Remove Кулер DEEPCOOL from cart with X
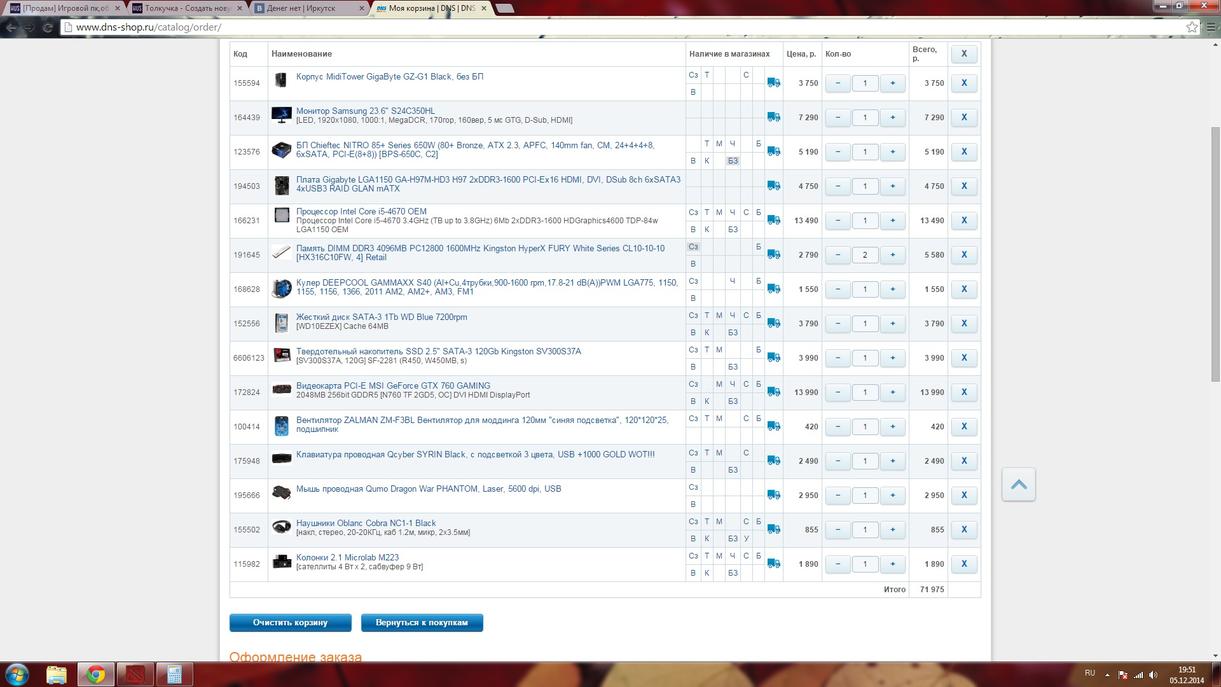This screenshot has width=1221, height=687. (964, 289)
